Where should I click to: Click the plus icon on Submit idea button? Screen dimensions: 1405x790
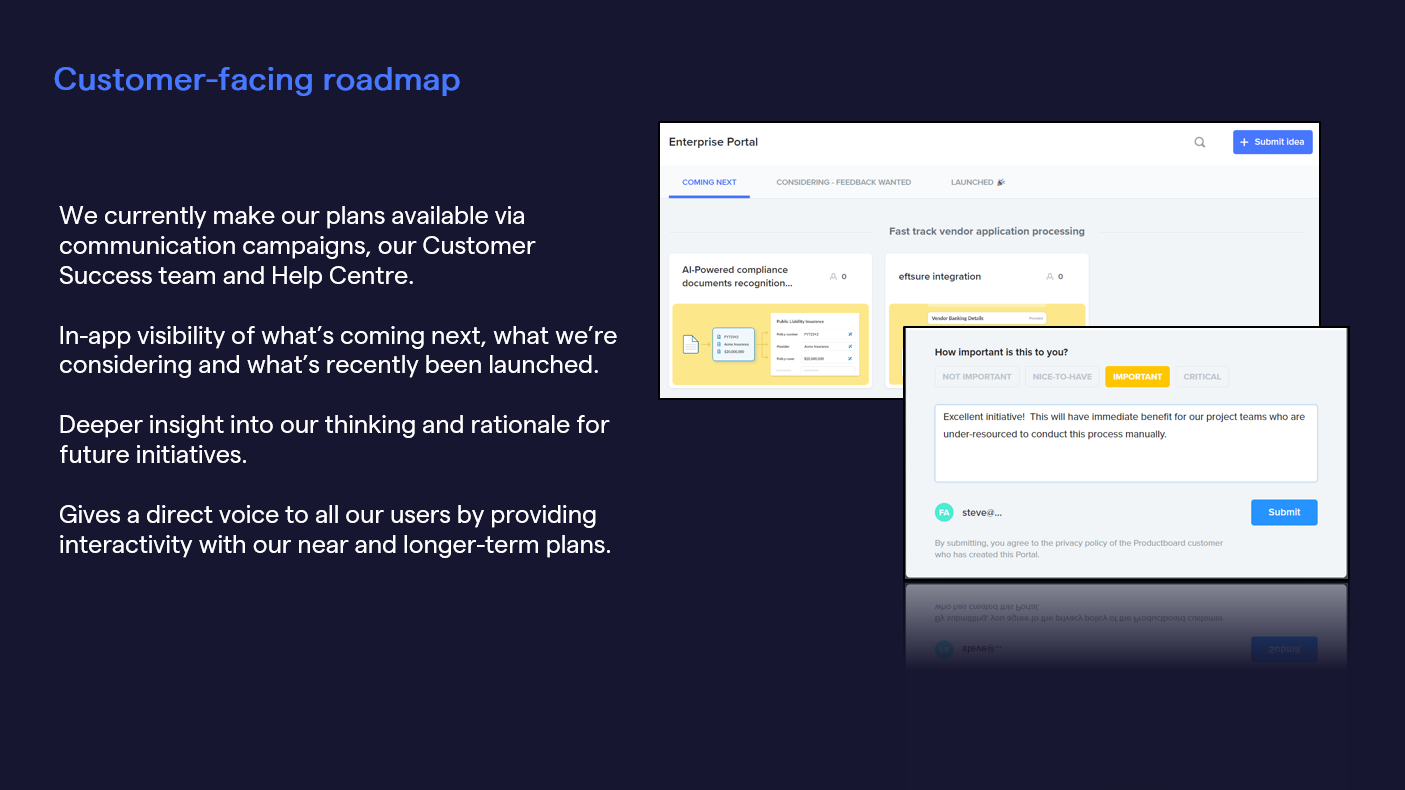(1243, 142)
